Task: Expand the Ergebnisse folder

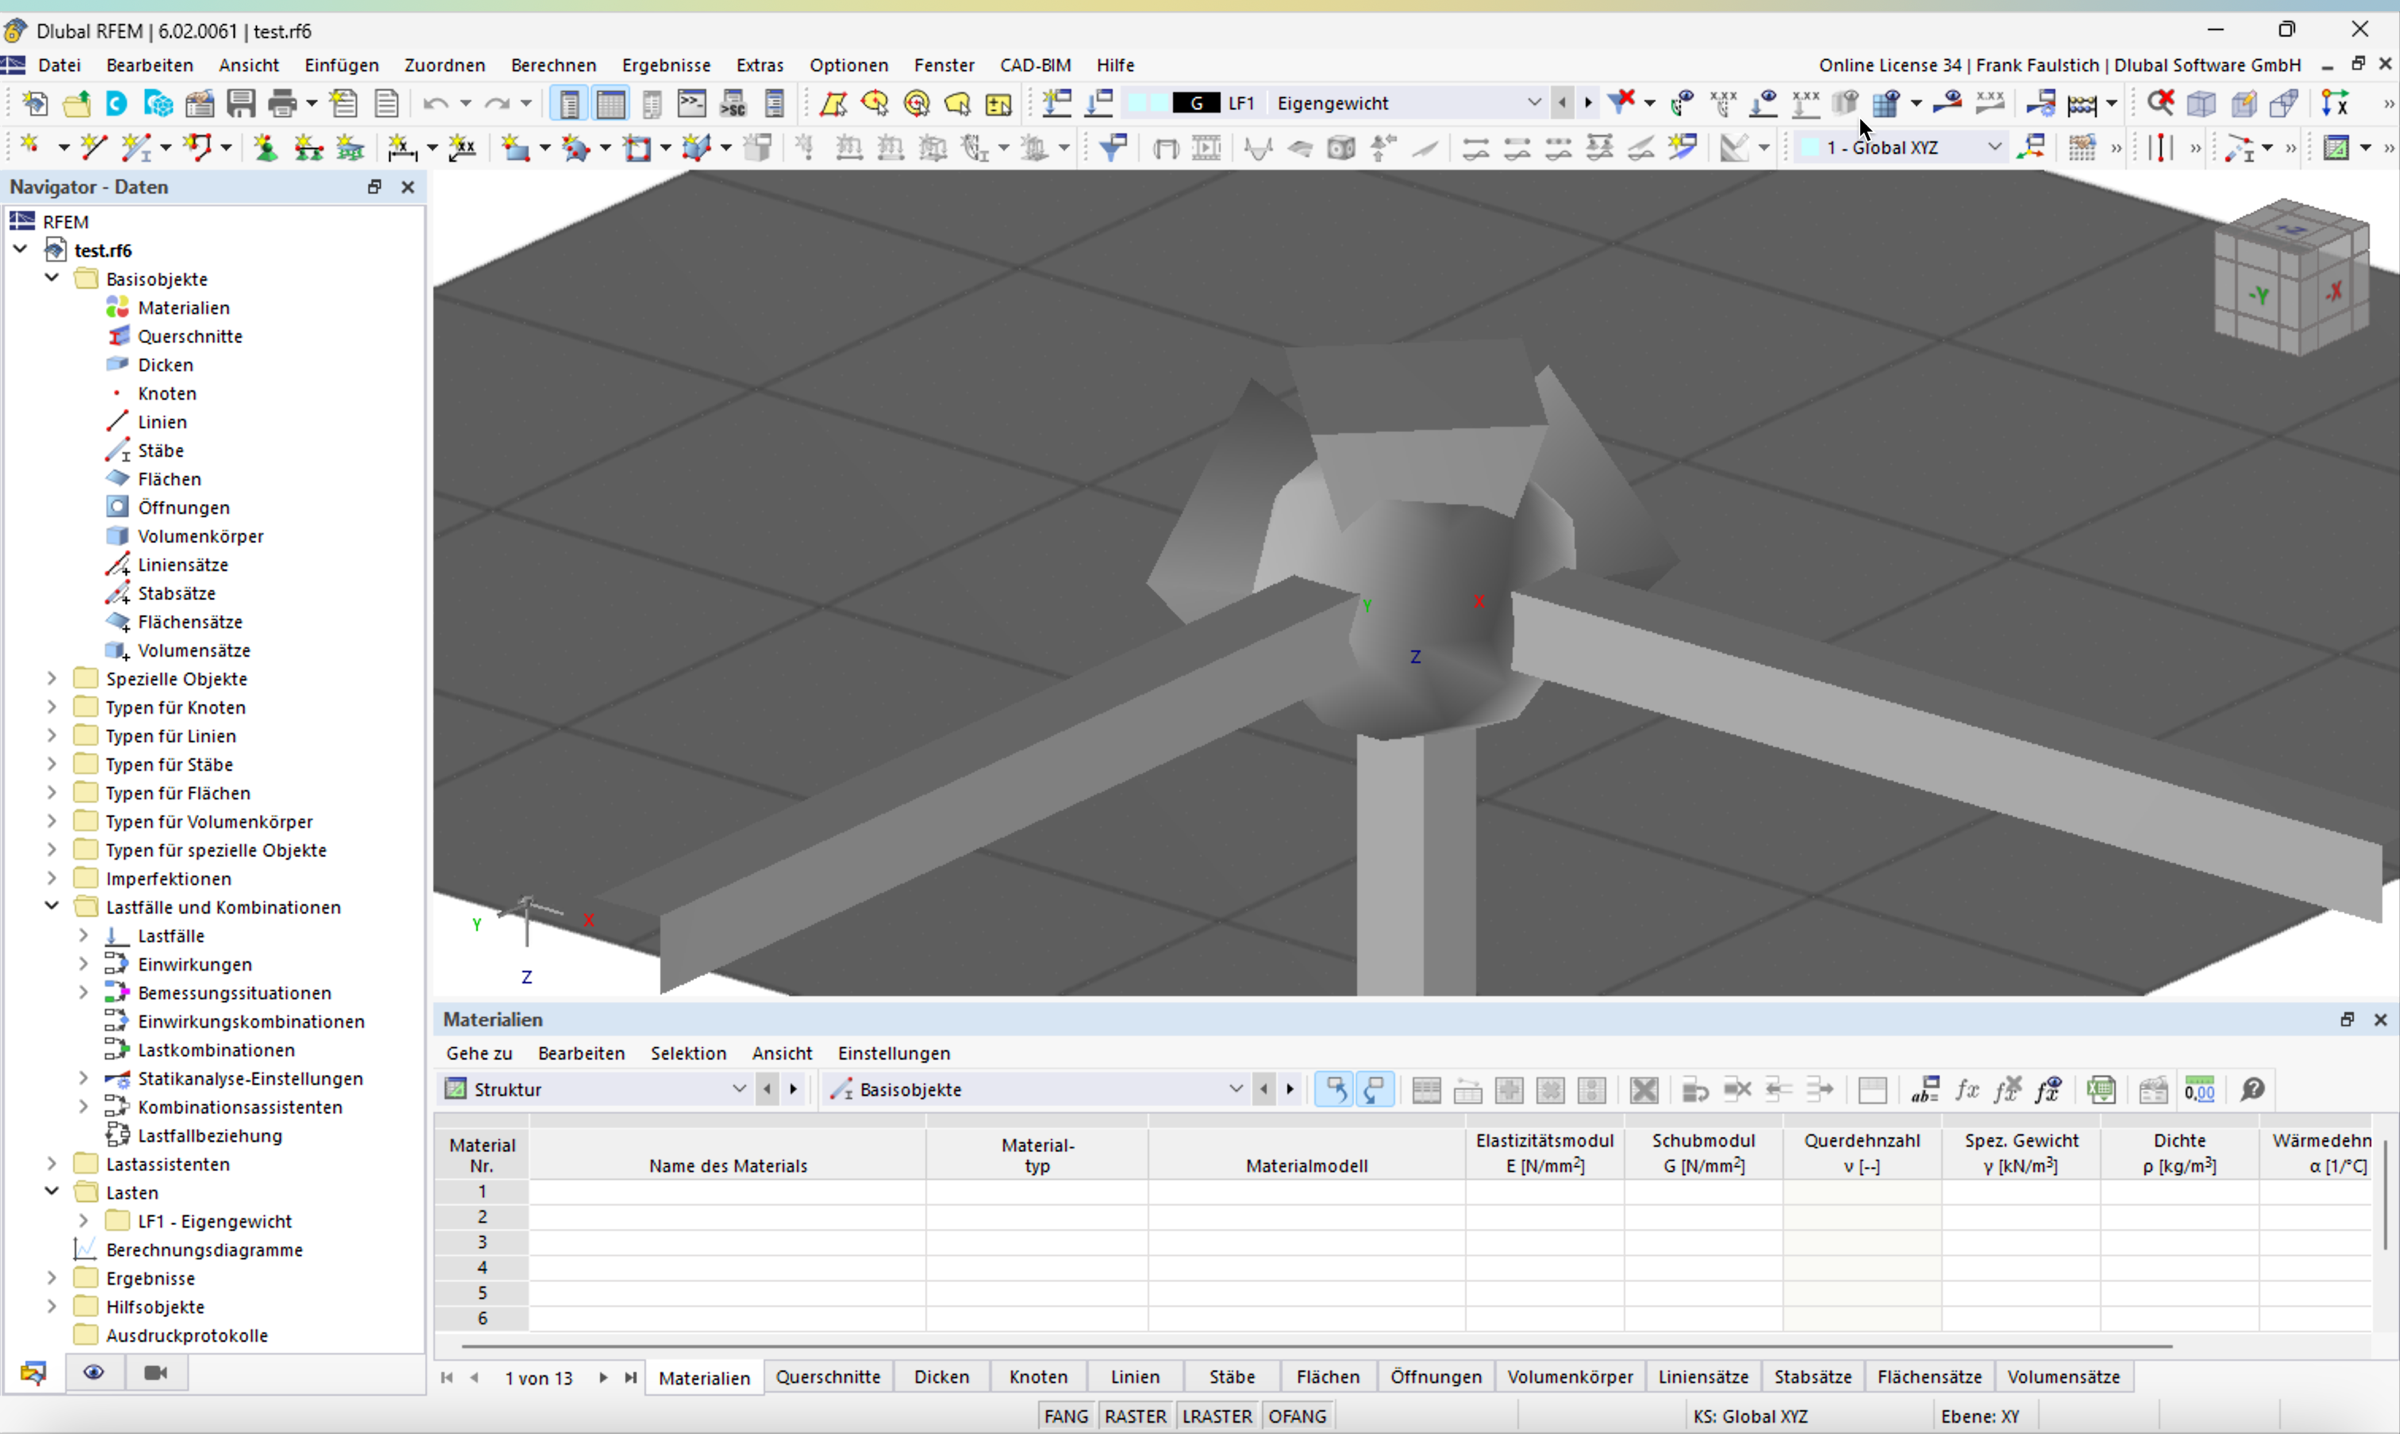Action: point(52,1277)
